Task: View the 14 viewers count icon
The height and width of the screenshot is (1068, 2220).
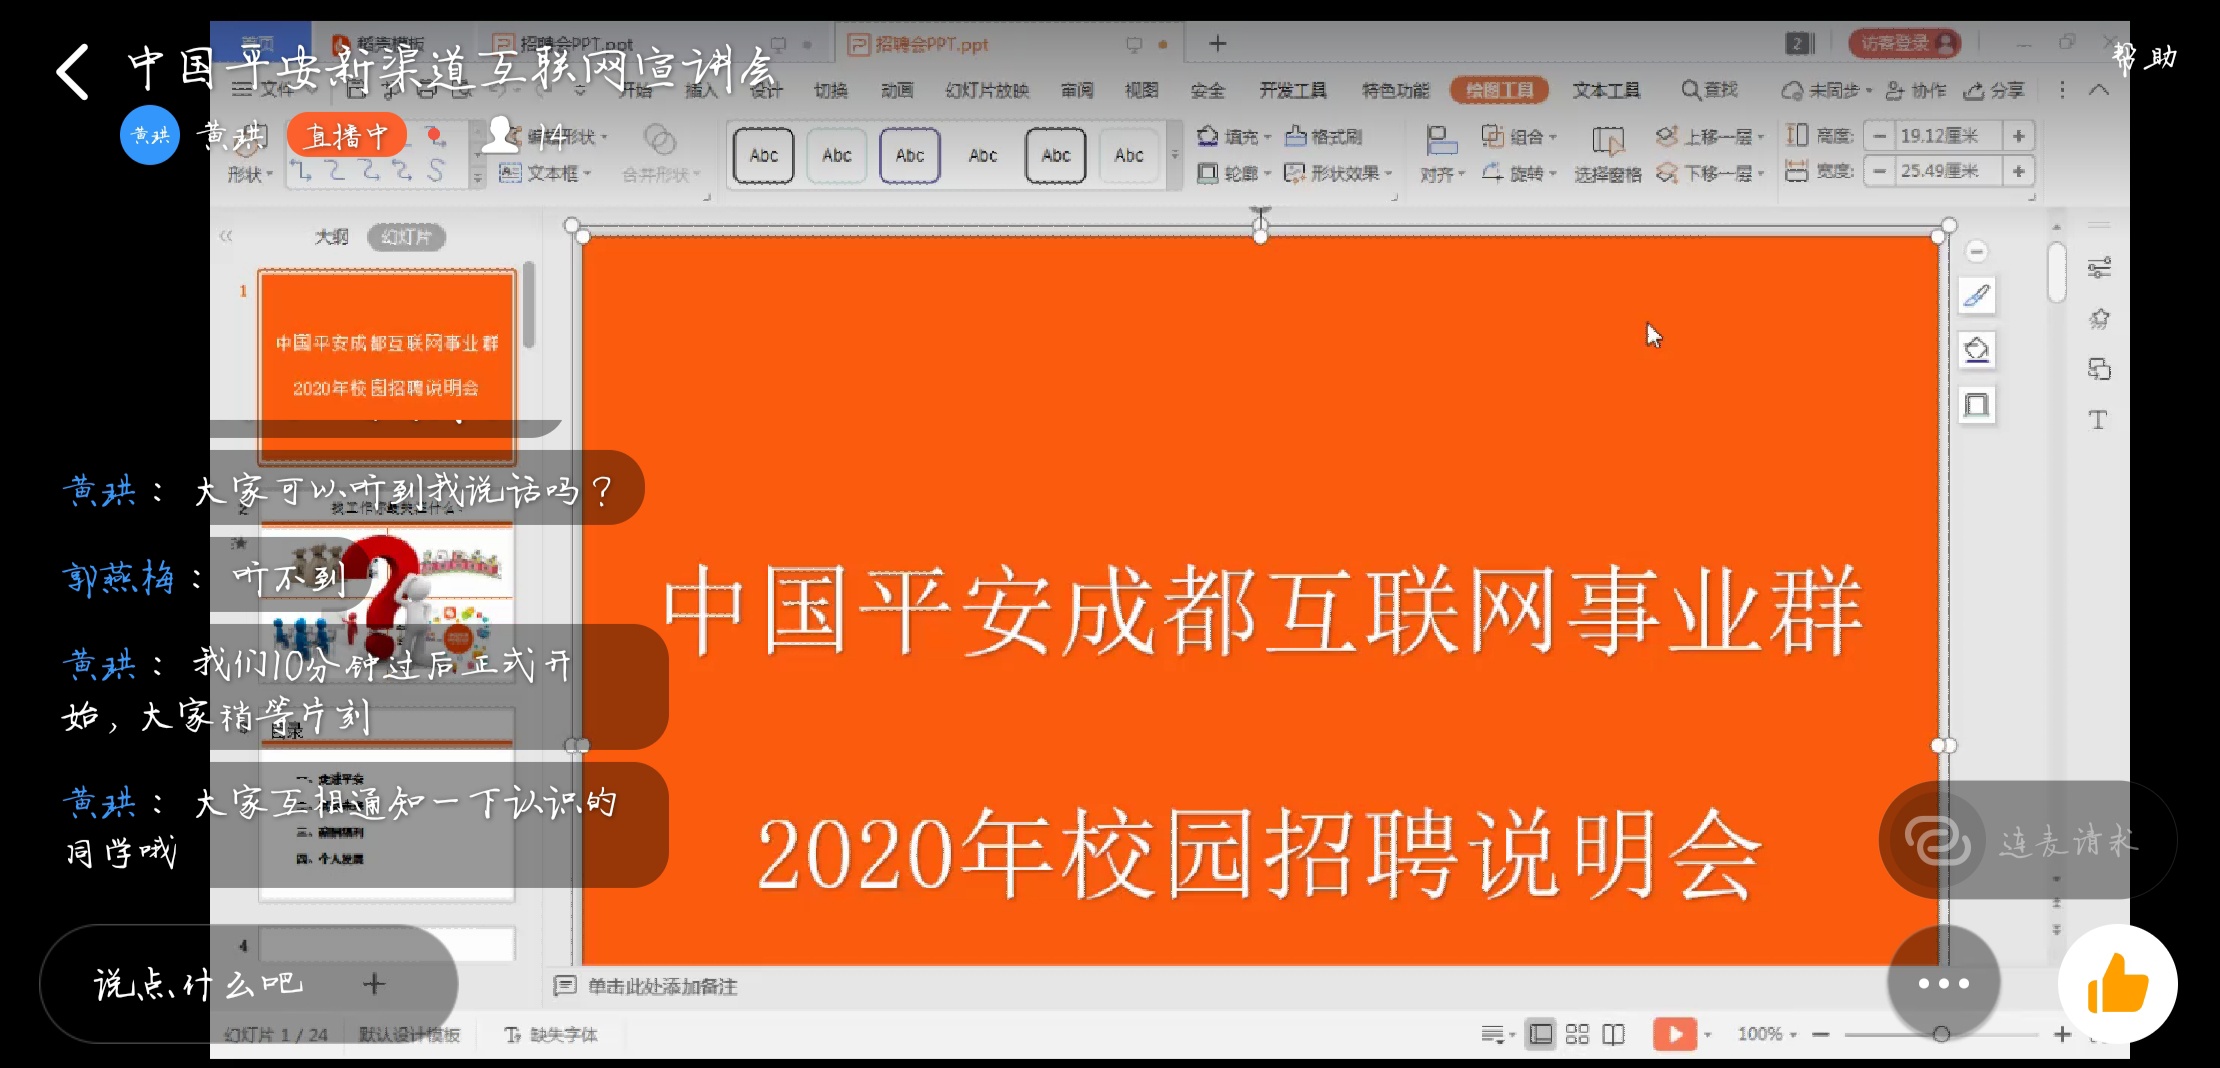Action: click(499, 135)
